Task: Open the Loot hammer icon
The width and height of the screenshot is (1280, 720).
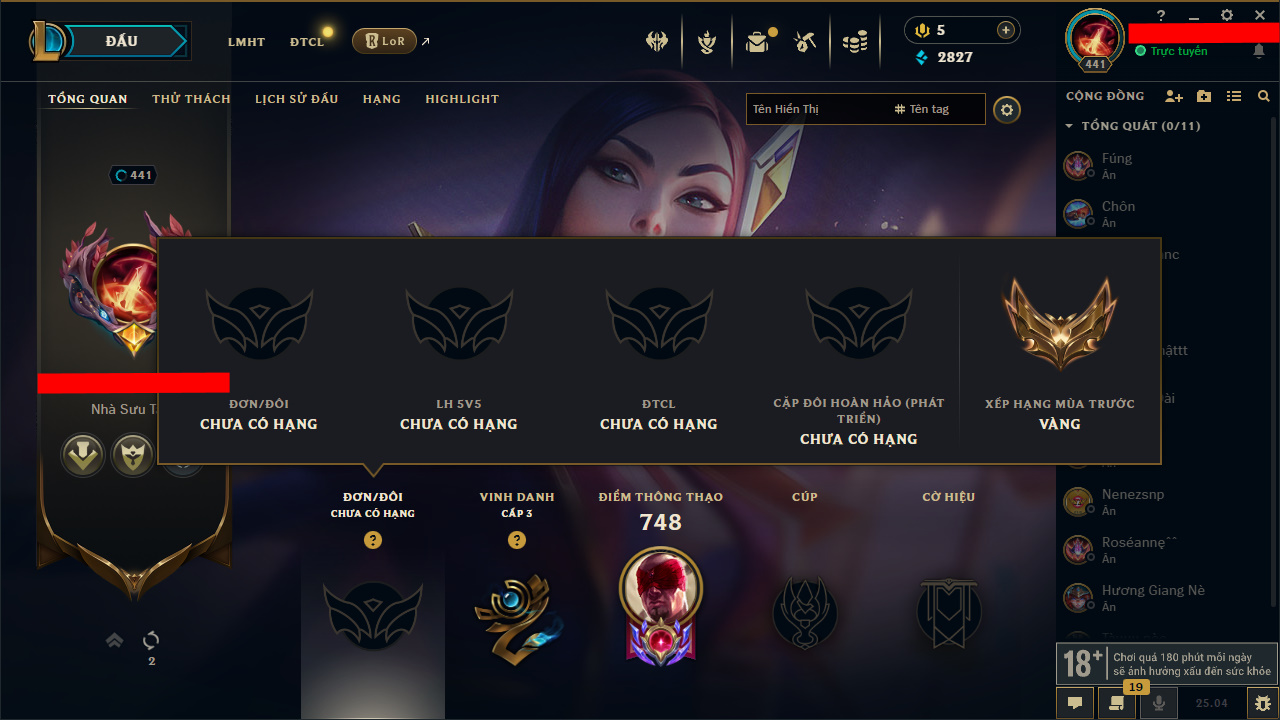Action: 805,42
